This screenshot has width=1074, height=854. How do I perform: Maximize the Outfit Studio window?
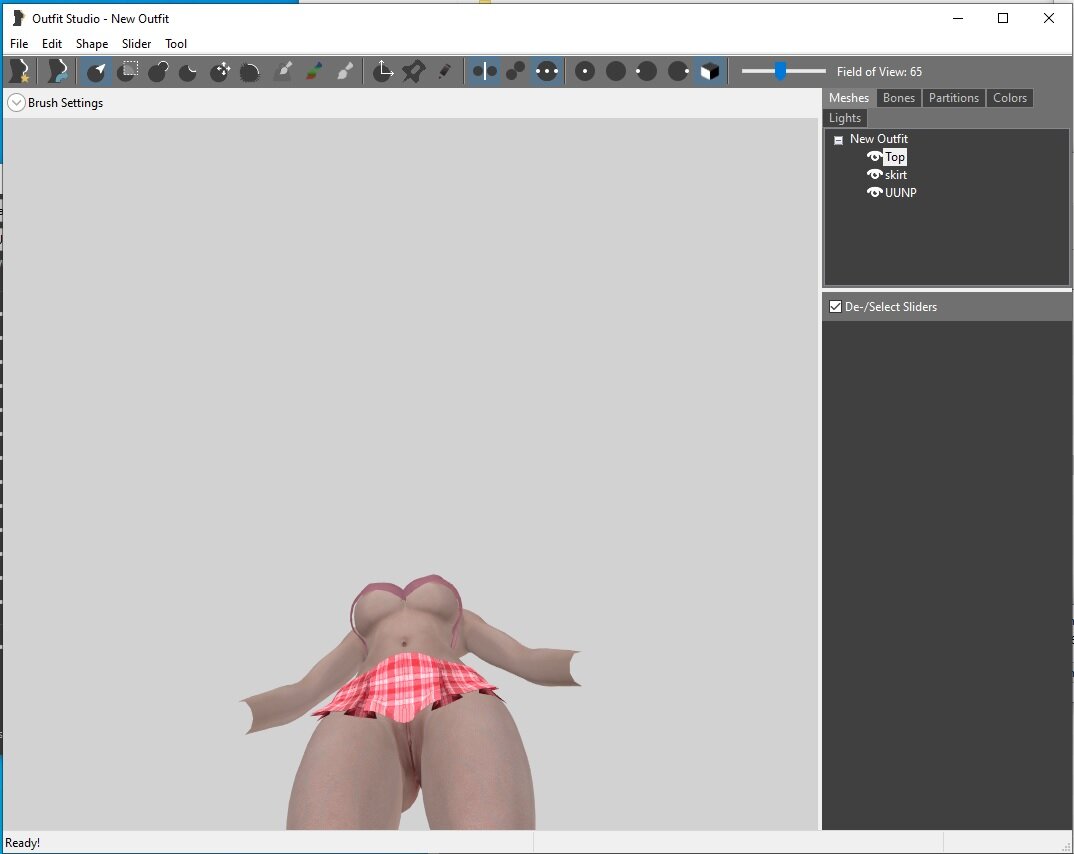tap(1003, 18)
